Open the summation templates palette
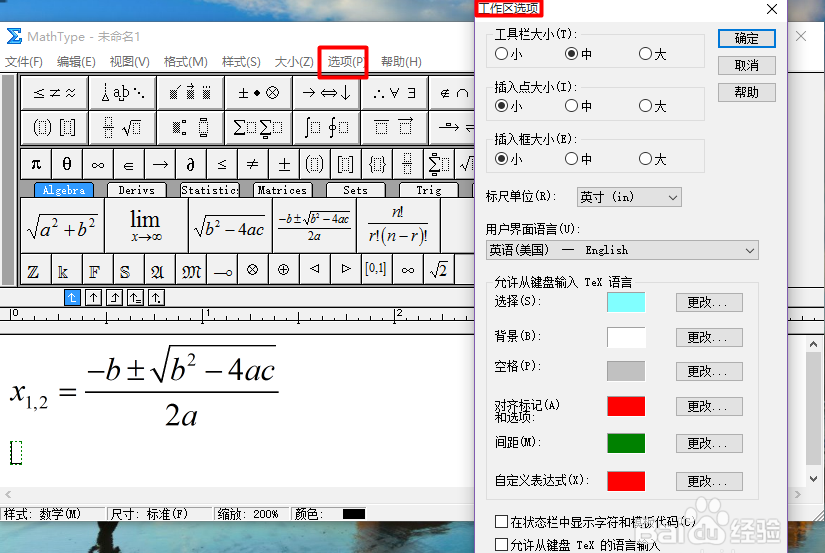The width and height of the screenshot is (825, 553). tap(257, 127)
